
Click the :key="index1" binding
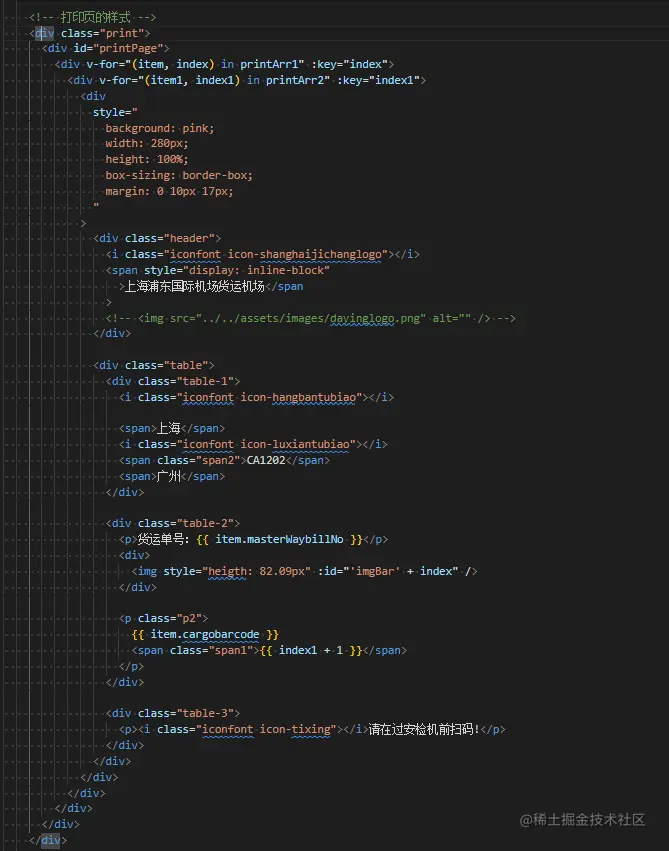(379, 80)
